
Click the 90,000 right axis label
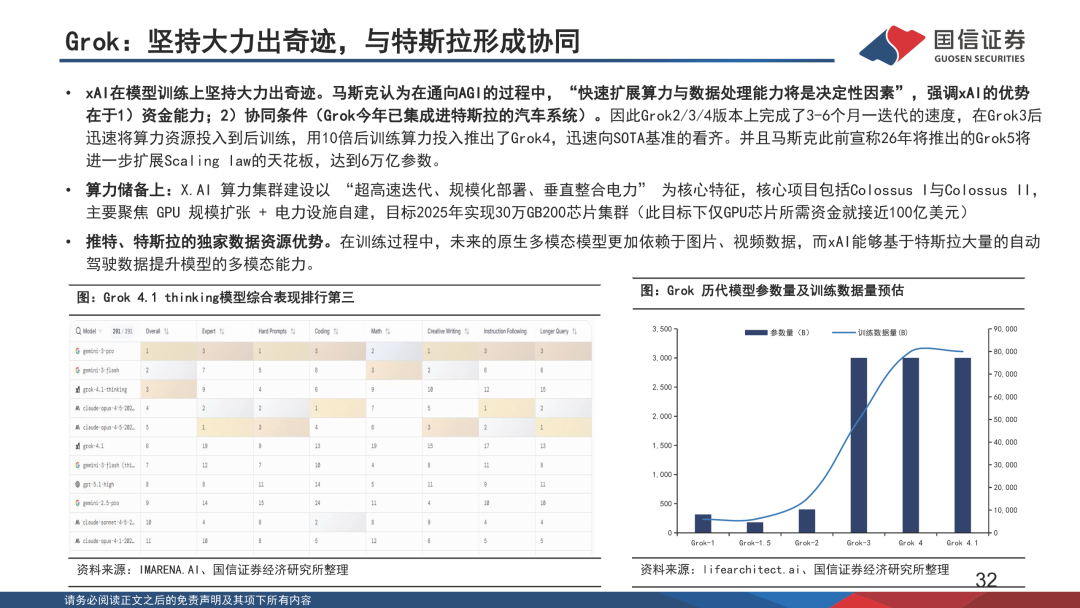click(x=1006, y=329)
